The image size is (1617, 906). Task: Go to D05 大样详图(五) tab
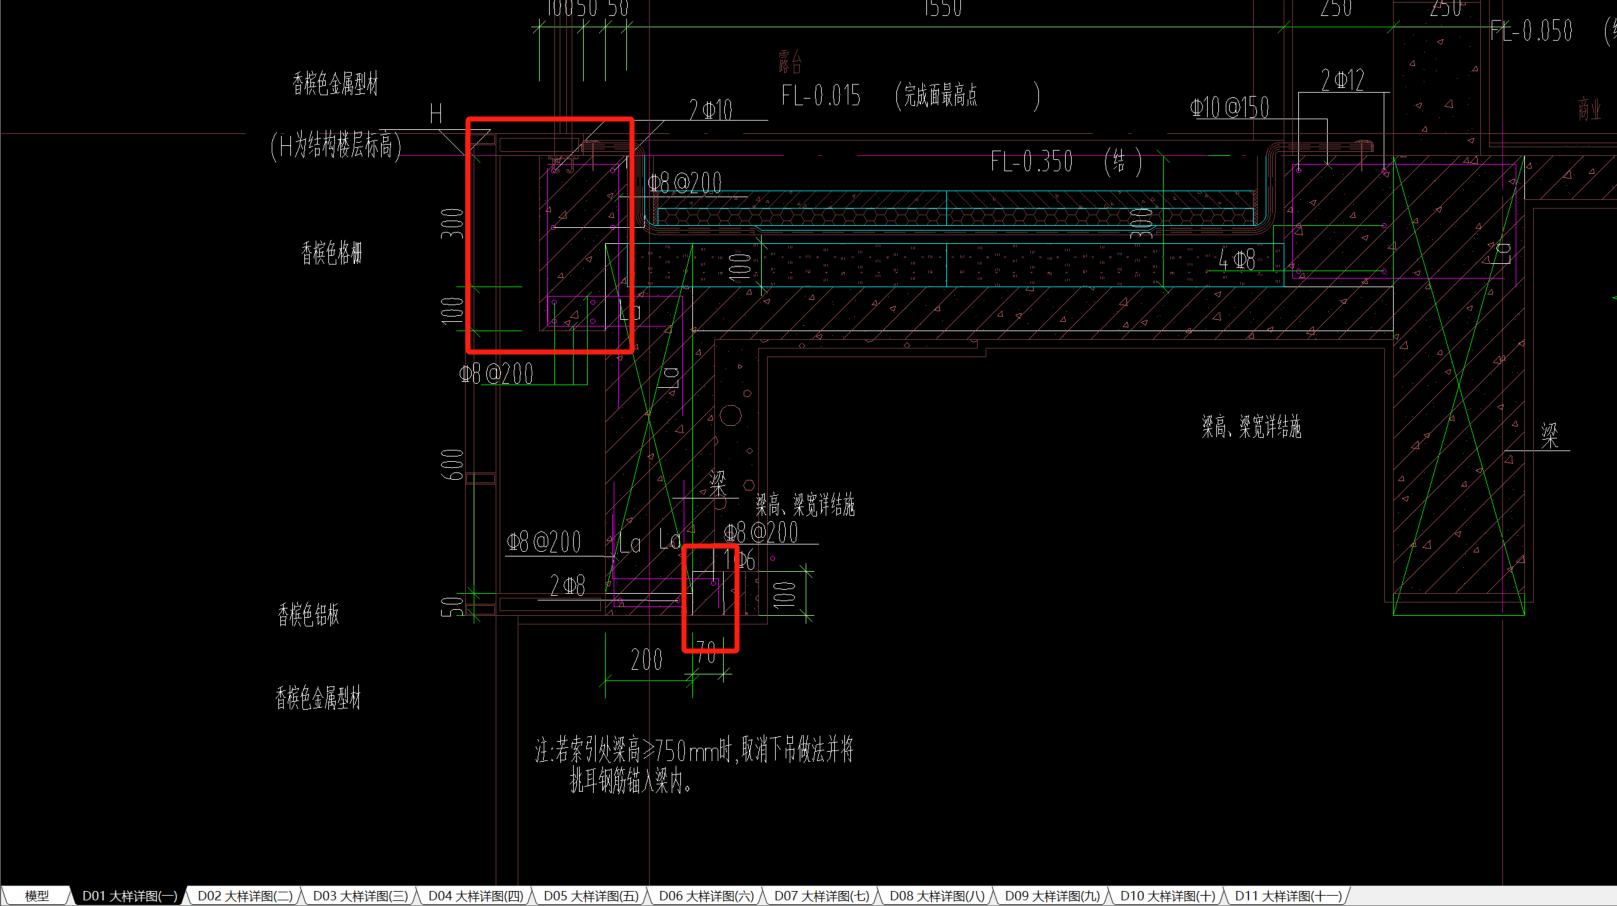pos(591,896)
